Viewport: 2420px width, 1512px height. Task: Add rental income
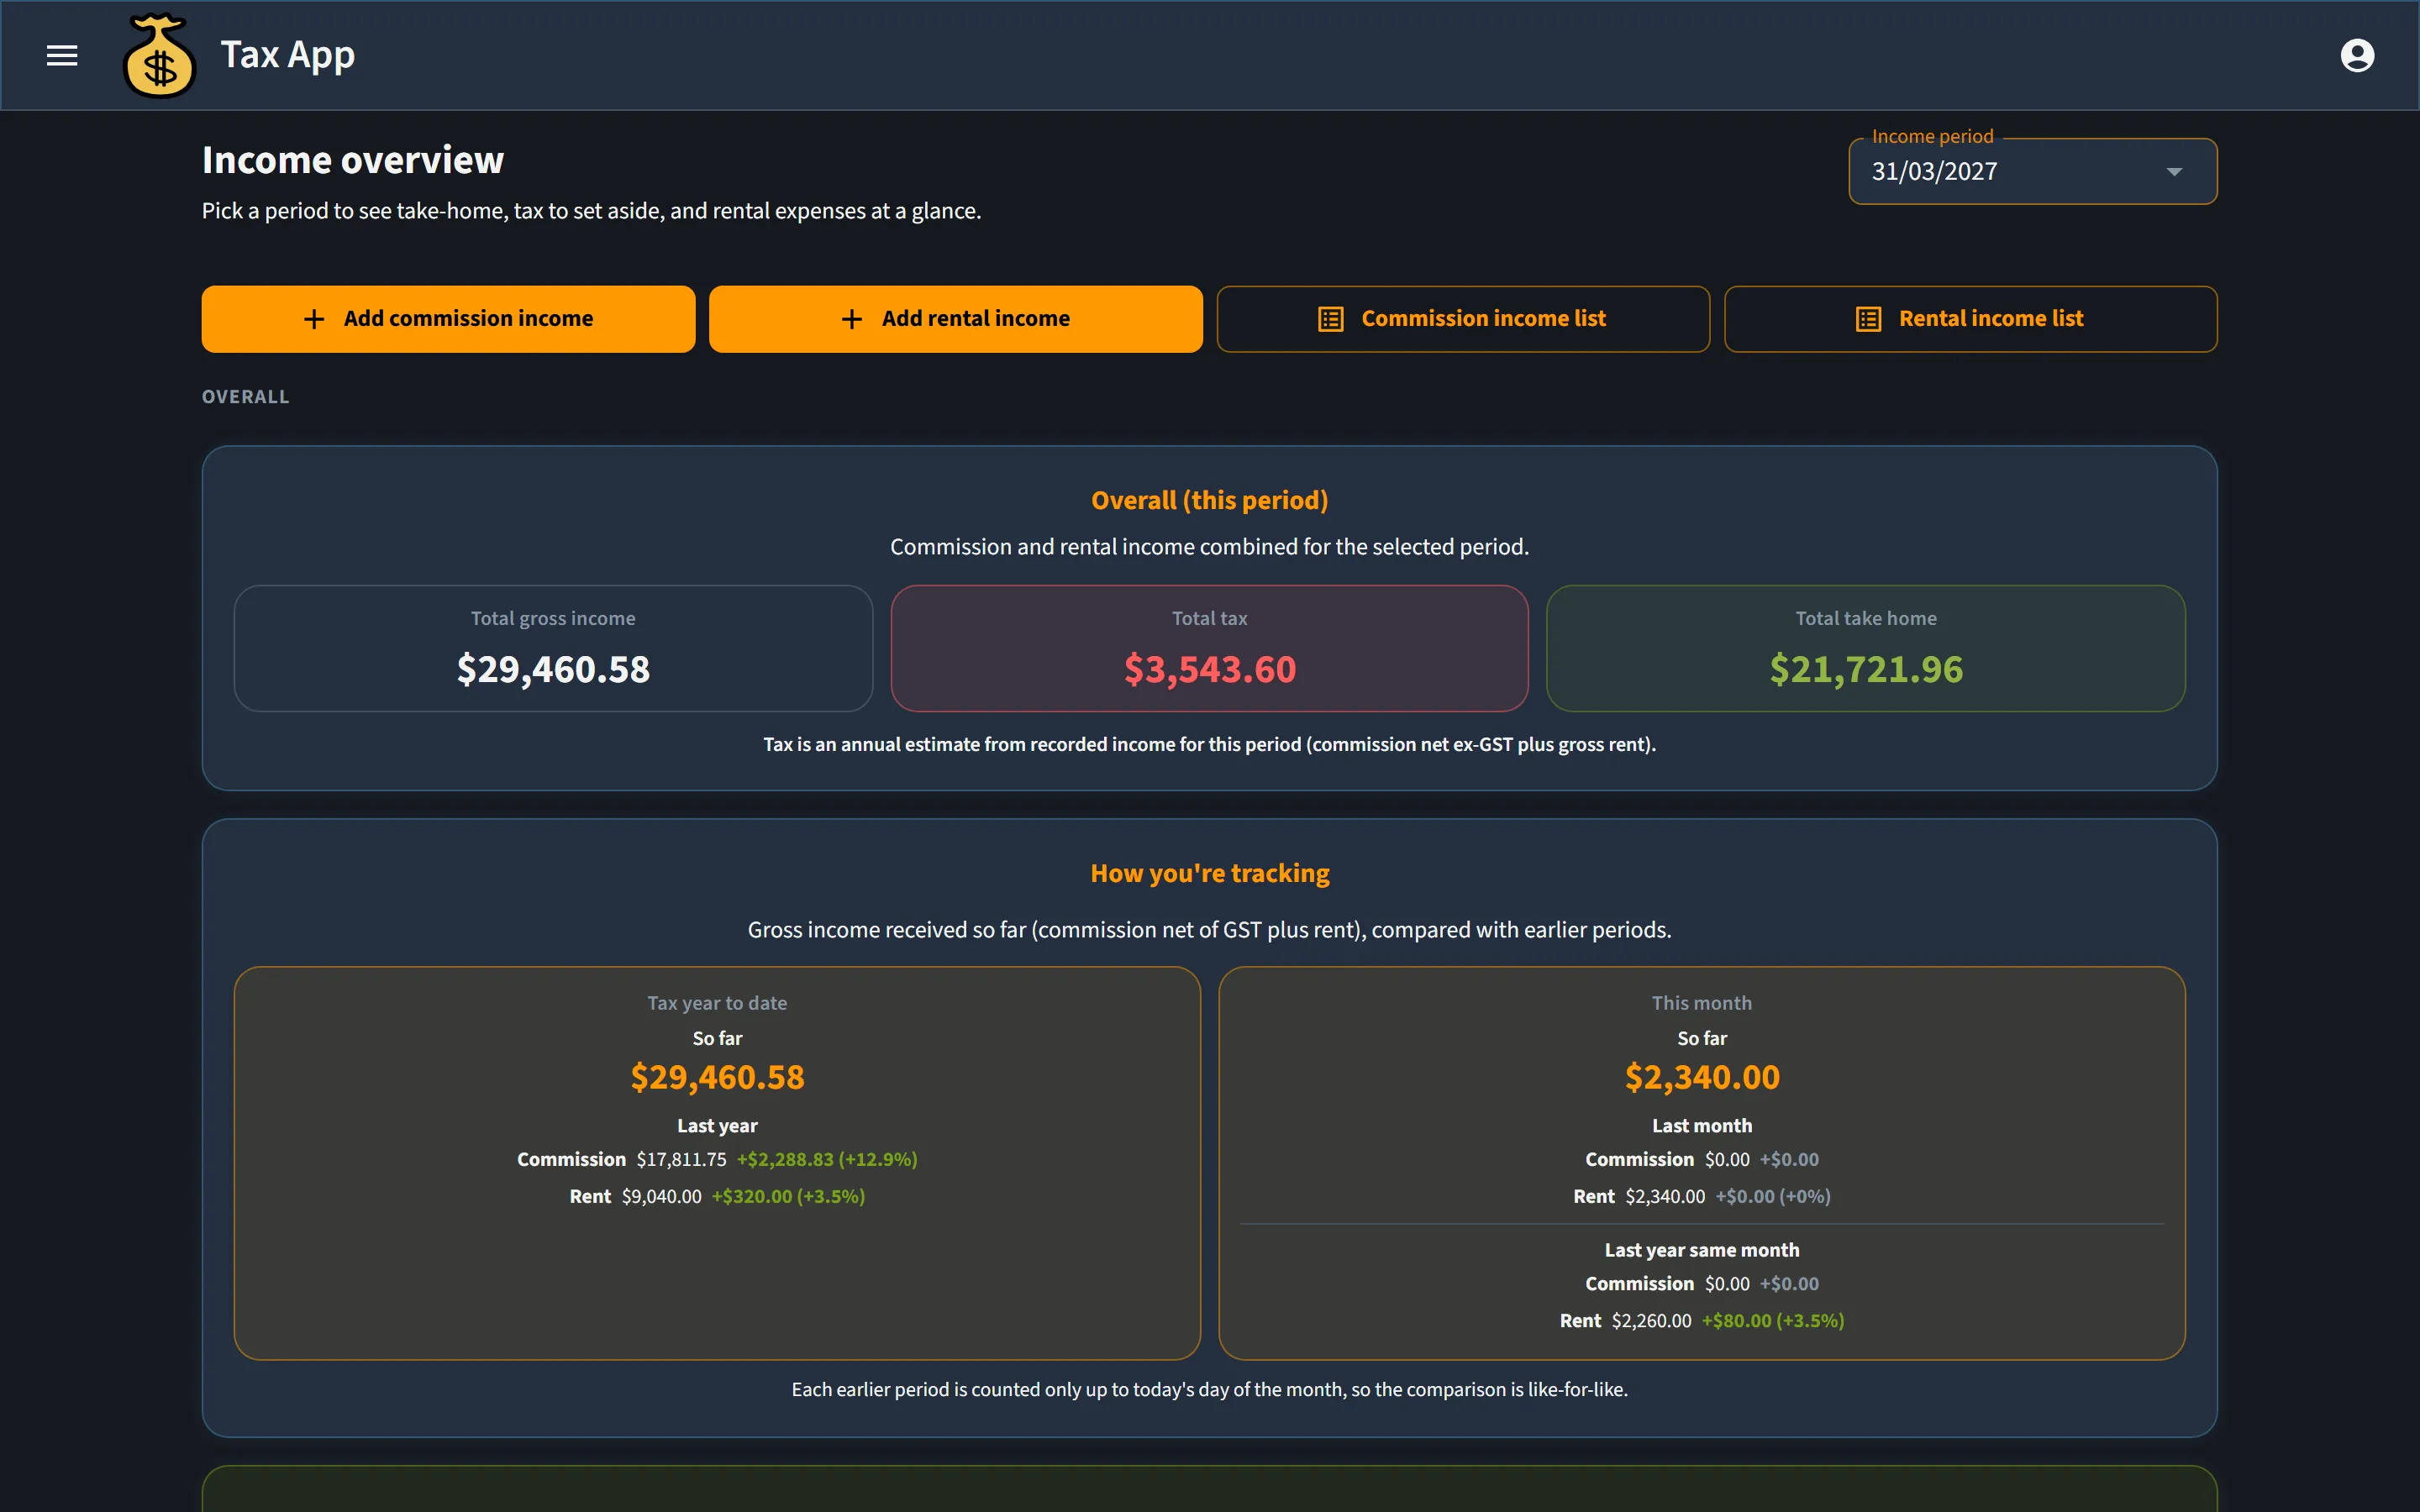point(956,319)
